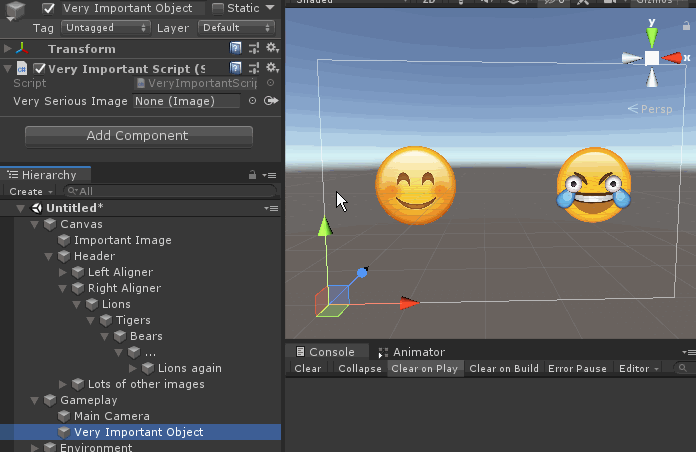This screenshot has width=696, height=452.
Task: Select Main Camera in the Hierarchy
Action: point(111,416)
